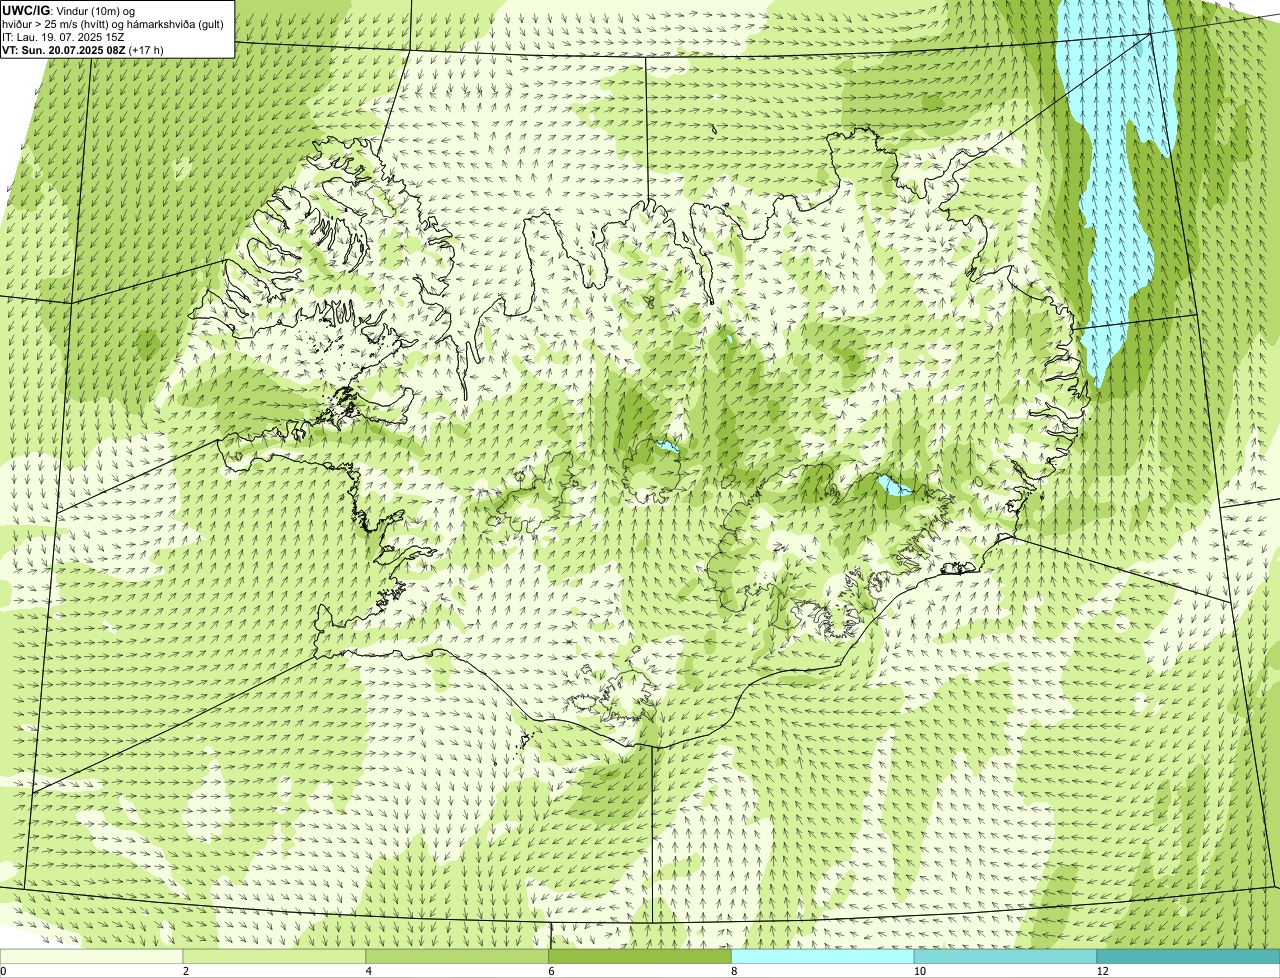Image resolution: width=1280 pixels, height=978 pixels.
Task: Select the 4–6 m/s green color bar segment
Action: click(458, 957)
